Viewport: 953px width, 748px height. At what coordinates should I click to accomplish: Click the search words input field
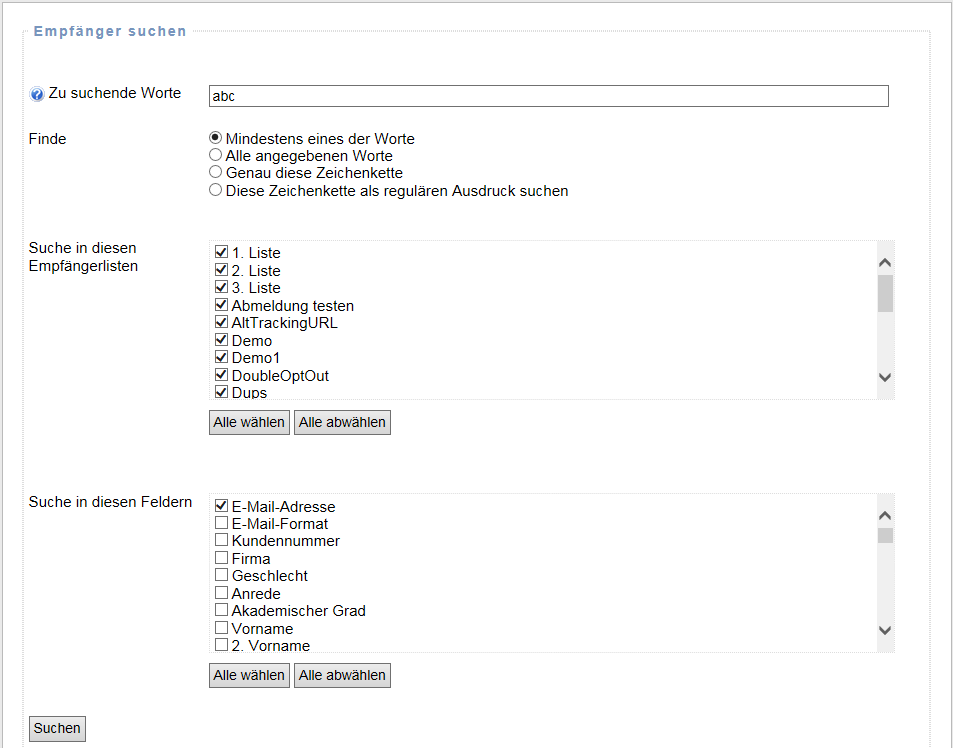tap(548, 96)
